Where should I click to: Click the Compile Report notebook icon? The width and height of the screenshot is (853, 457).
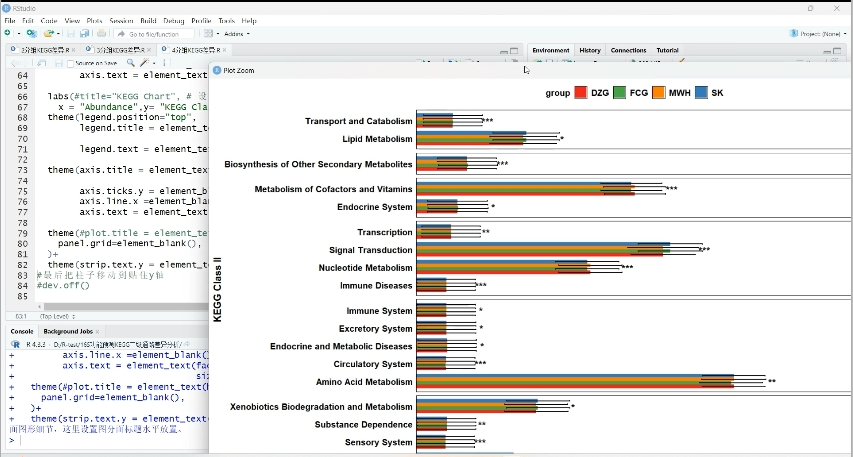[x=167, y=63]
